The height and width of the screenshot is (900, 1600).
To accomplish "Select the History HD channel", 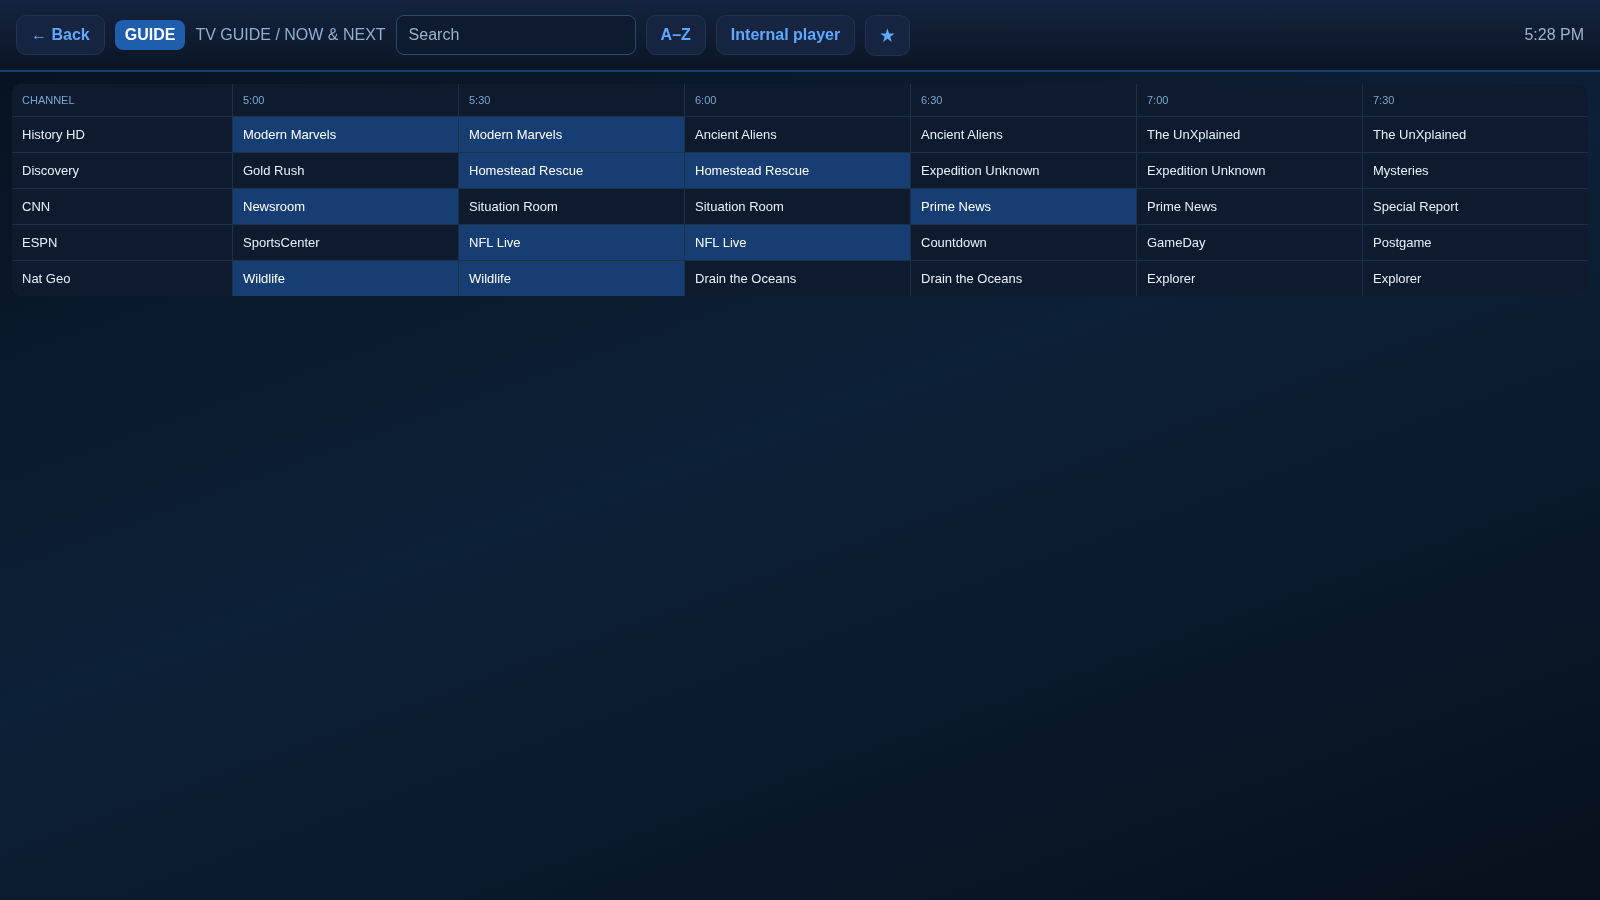I will (x=122, y=135).
